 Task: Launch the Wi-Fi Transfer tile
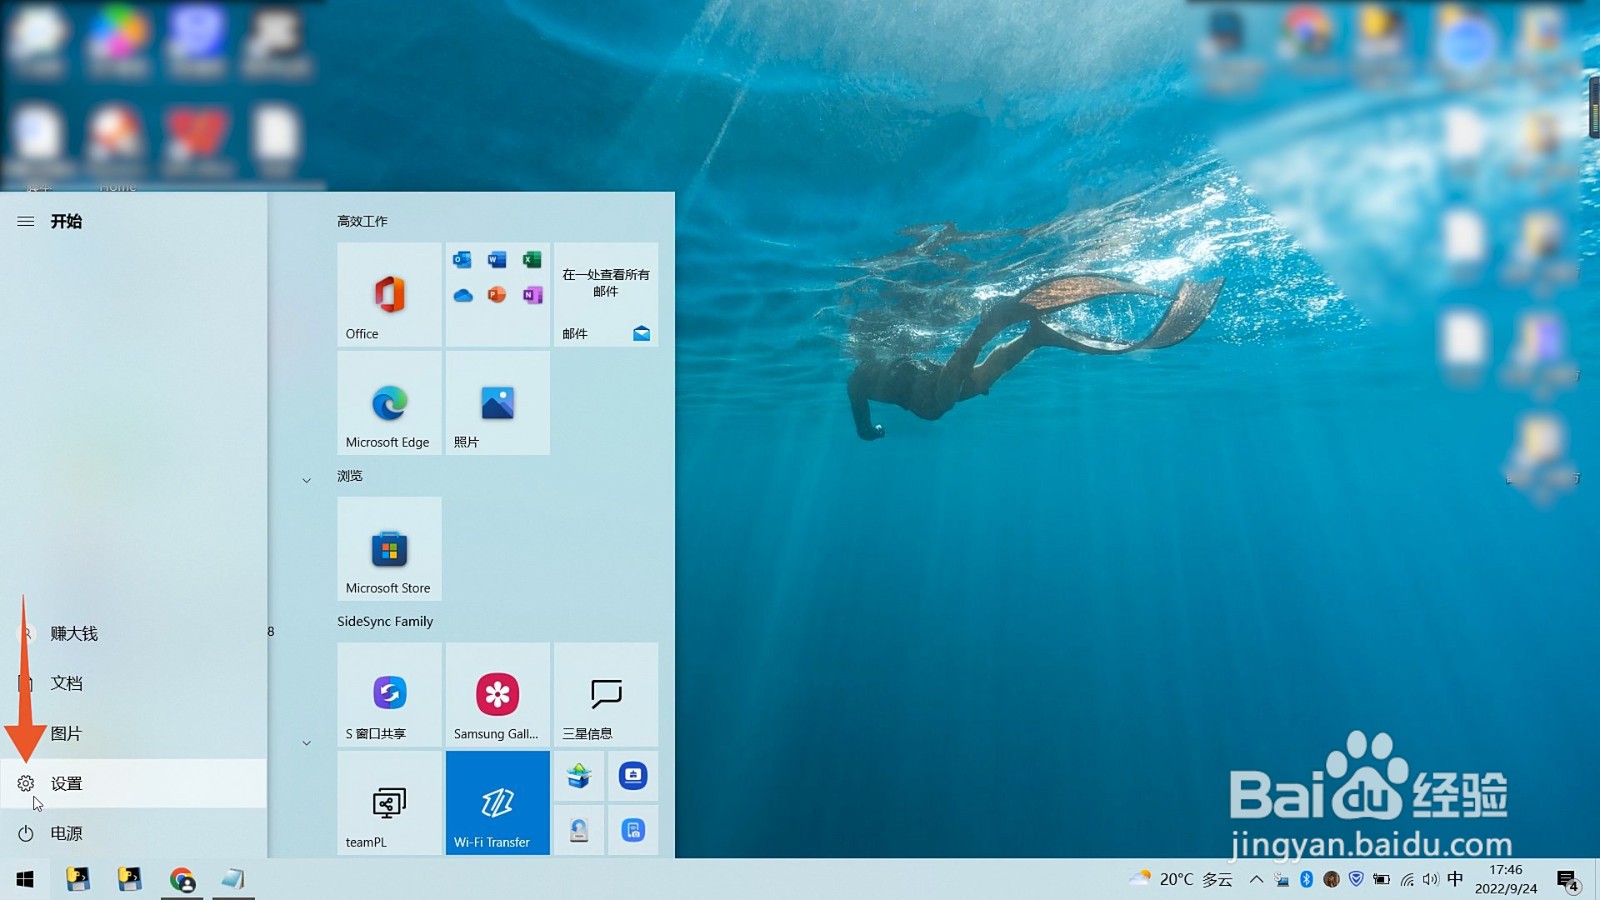pyautogui.click(x=497, y=803)
